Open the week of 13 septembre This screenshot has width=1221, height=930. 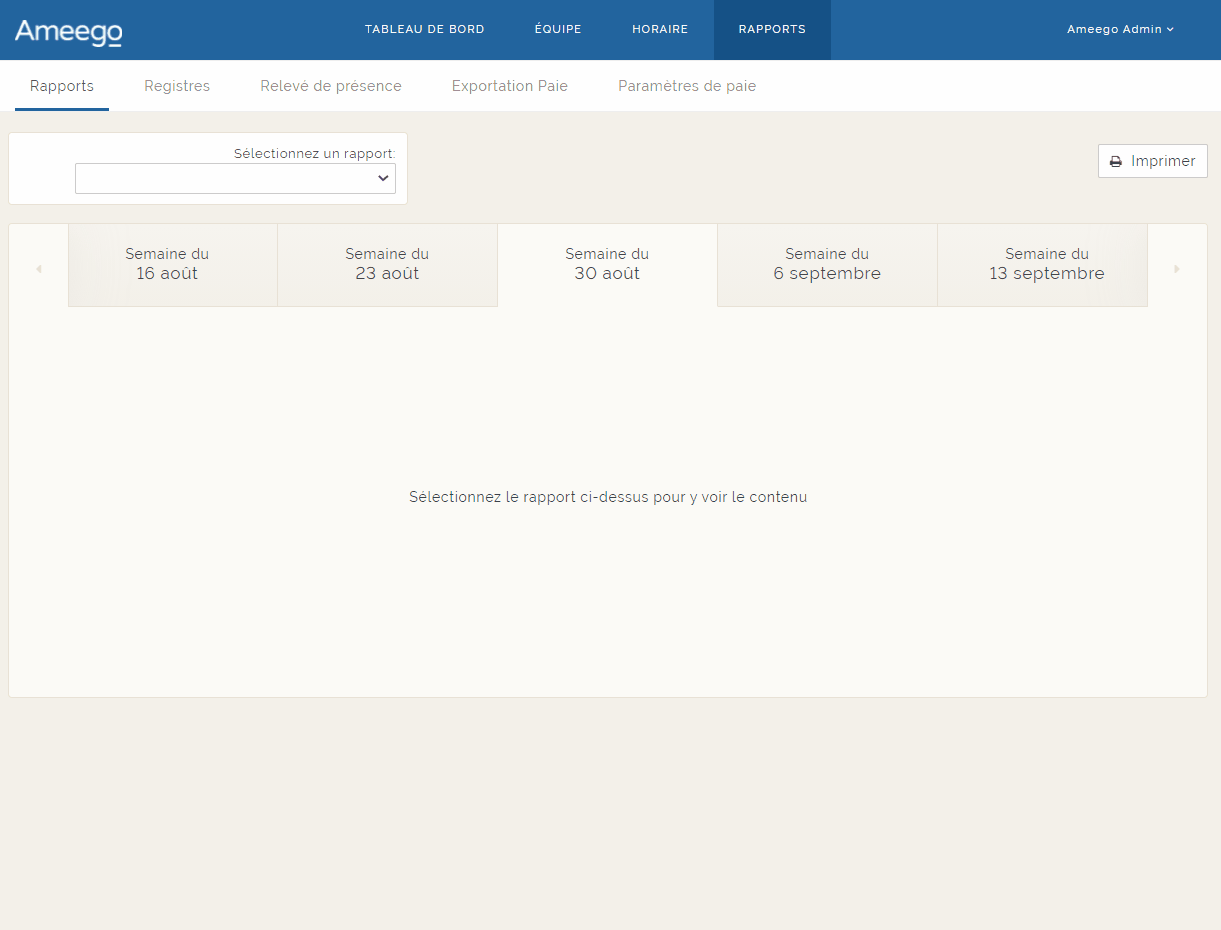point(1047,264)
